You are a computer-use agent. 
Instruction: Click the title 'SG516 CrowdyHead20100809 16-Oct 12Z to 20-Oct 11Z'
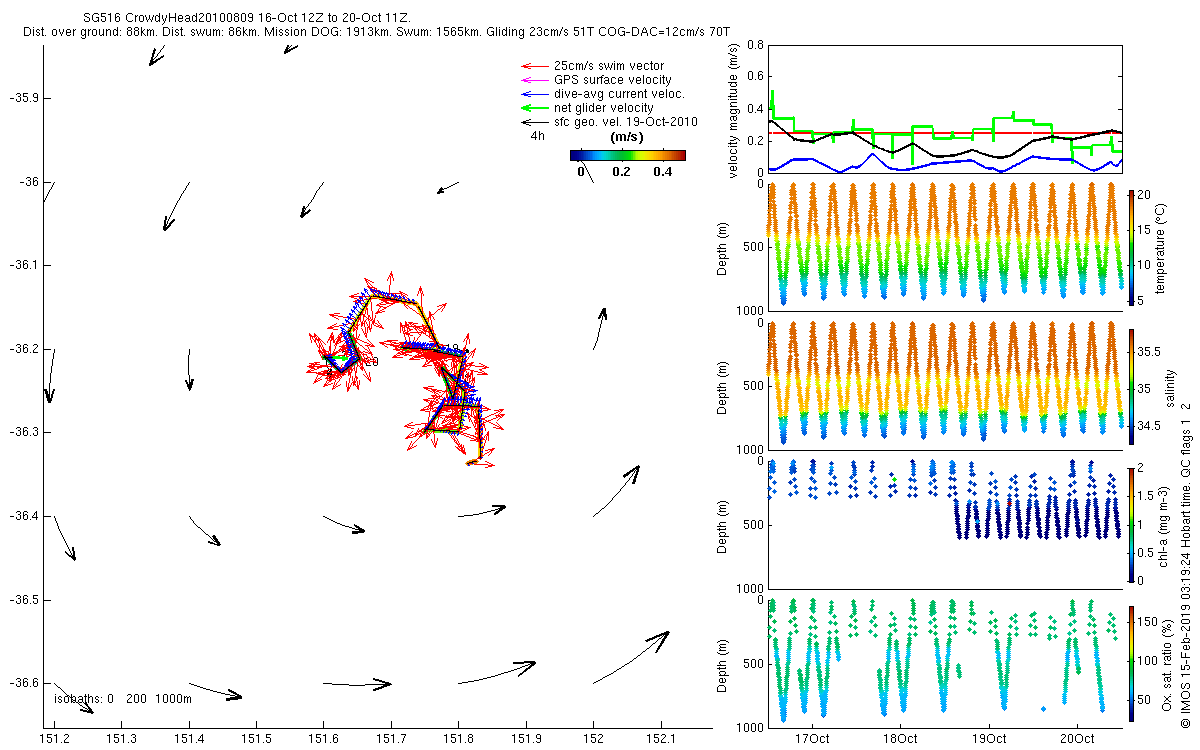tap(246, 19)
